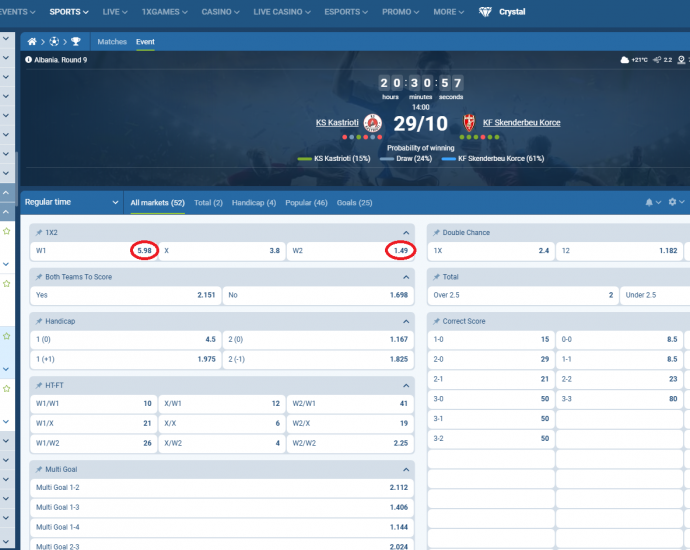Collapse the HT-FT market section
Image resolution: width=690 pixels, height=550 pixels.
tap(406, 386)
